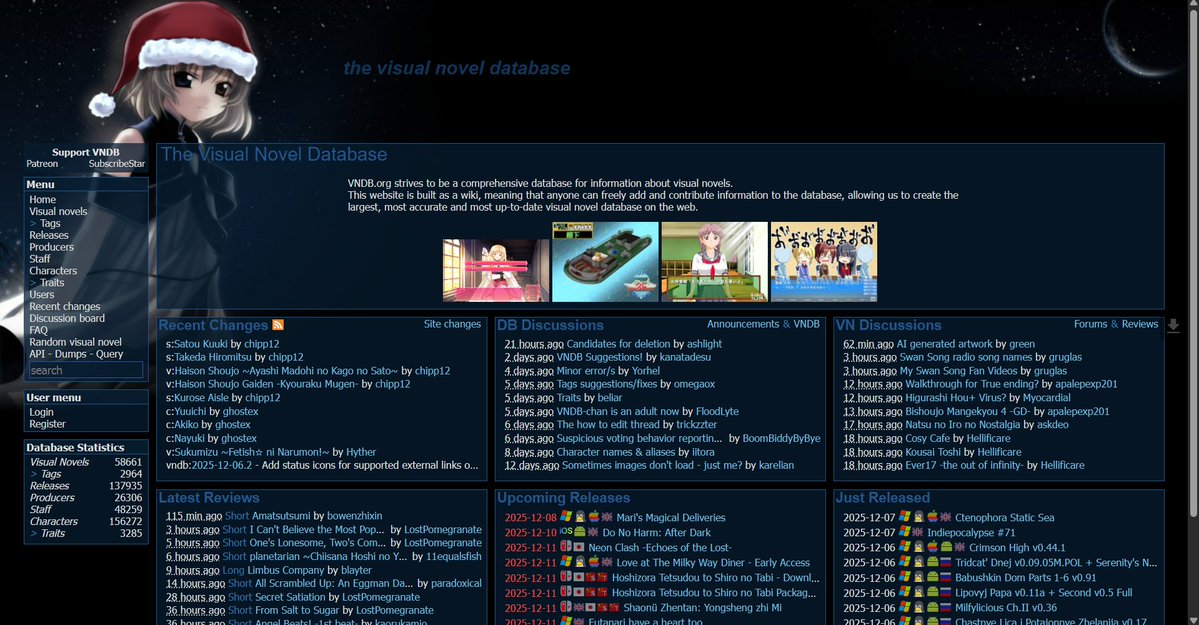Click Apple icon in Ctenophora Static Sea row
Viewport: 1199px width, 625px height.
coord(933,517)
